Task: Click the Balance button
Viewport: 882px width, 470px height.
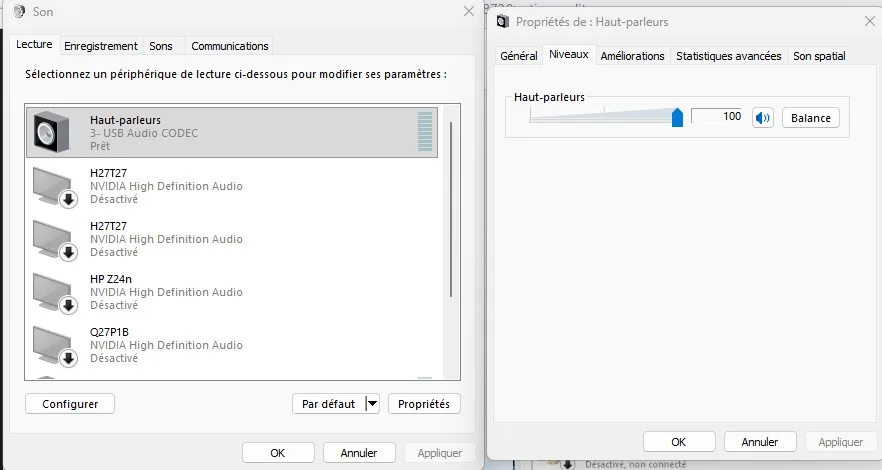Action: pos(811,118)
